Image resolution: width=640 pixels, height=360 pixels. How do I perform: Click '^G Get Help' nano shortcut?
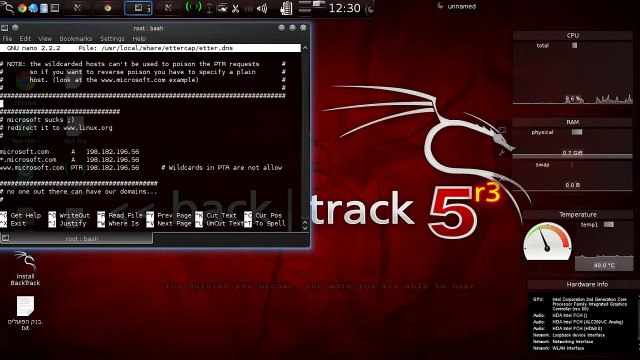click(x=20, y=216)
